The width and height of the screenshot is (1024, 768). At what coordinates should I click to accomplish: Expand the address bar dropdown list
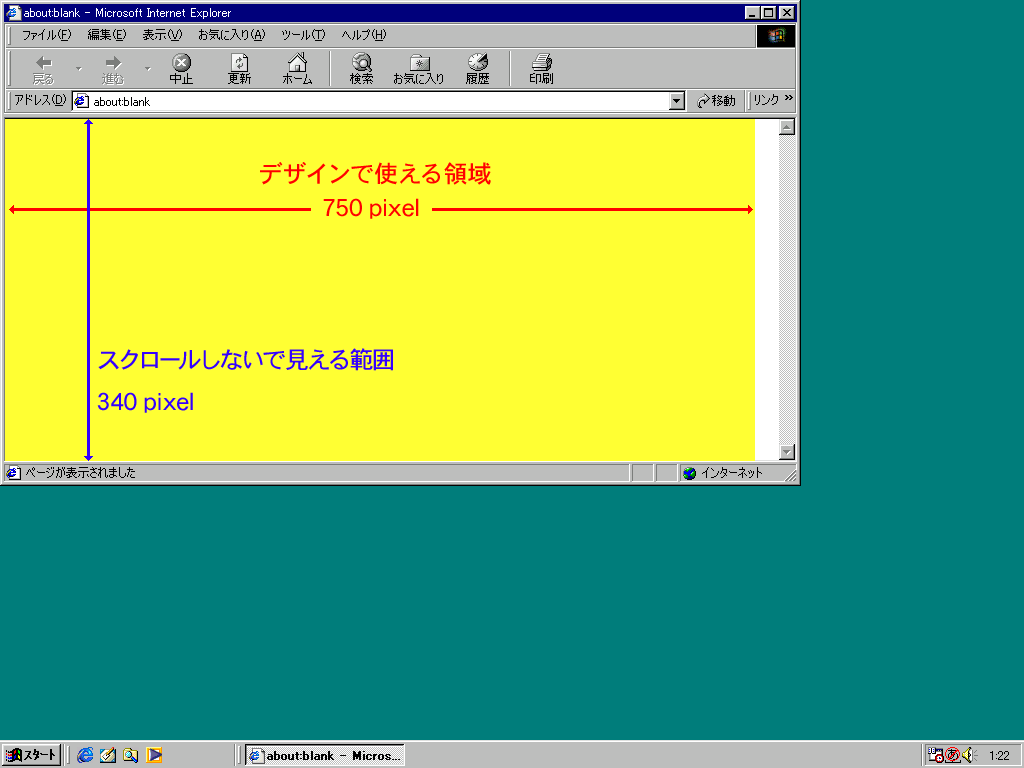pyautogui.click(x=677, y=101)
